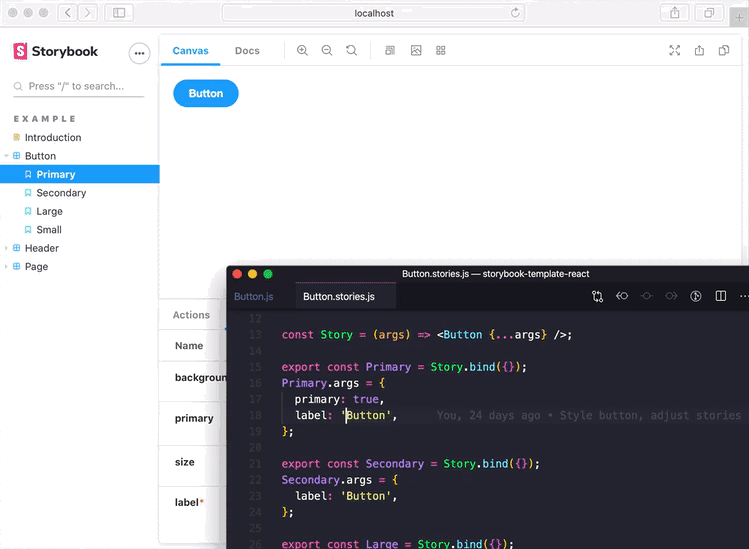Click the Button component item
The image size is (749, 549).
[40, 156]
